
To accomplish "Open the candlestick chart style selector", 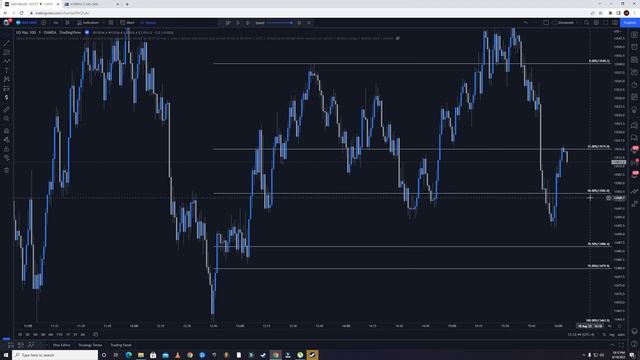I will point(67,23).
